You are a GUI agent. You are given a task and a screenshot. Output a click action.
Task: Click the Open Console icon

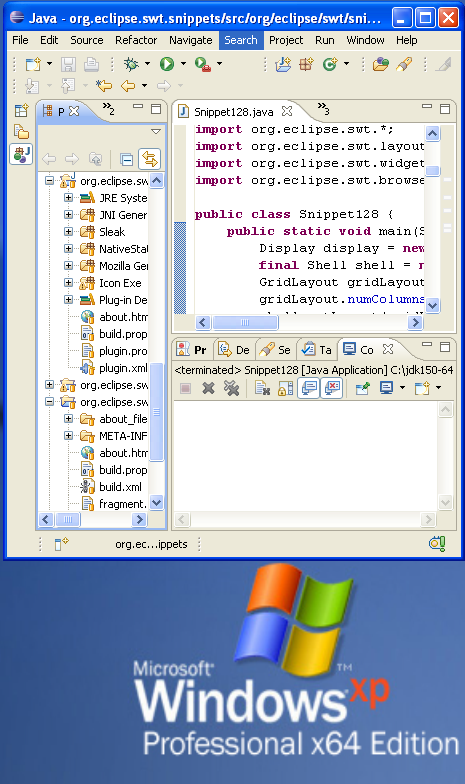click(422, 388)
